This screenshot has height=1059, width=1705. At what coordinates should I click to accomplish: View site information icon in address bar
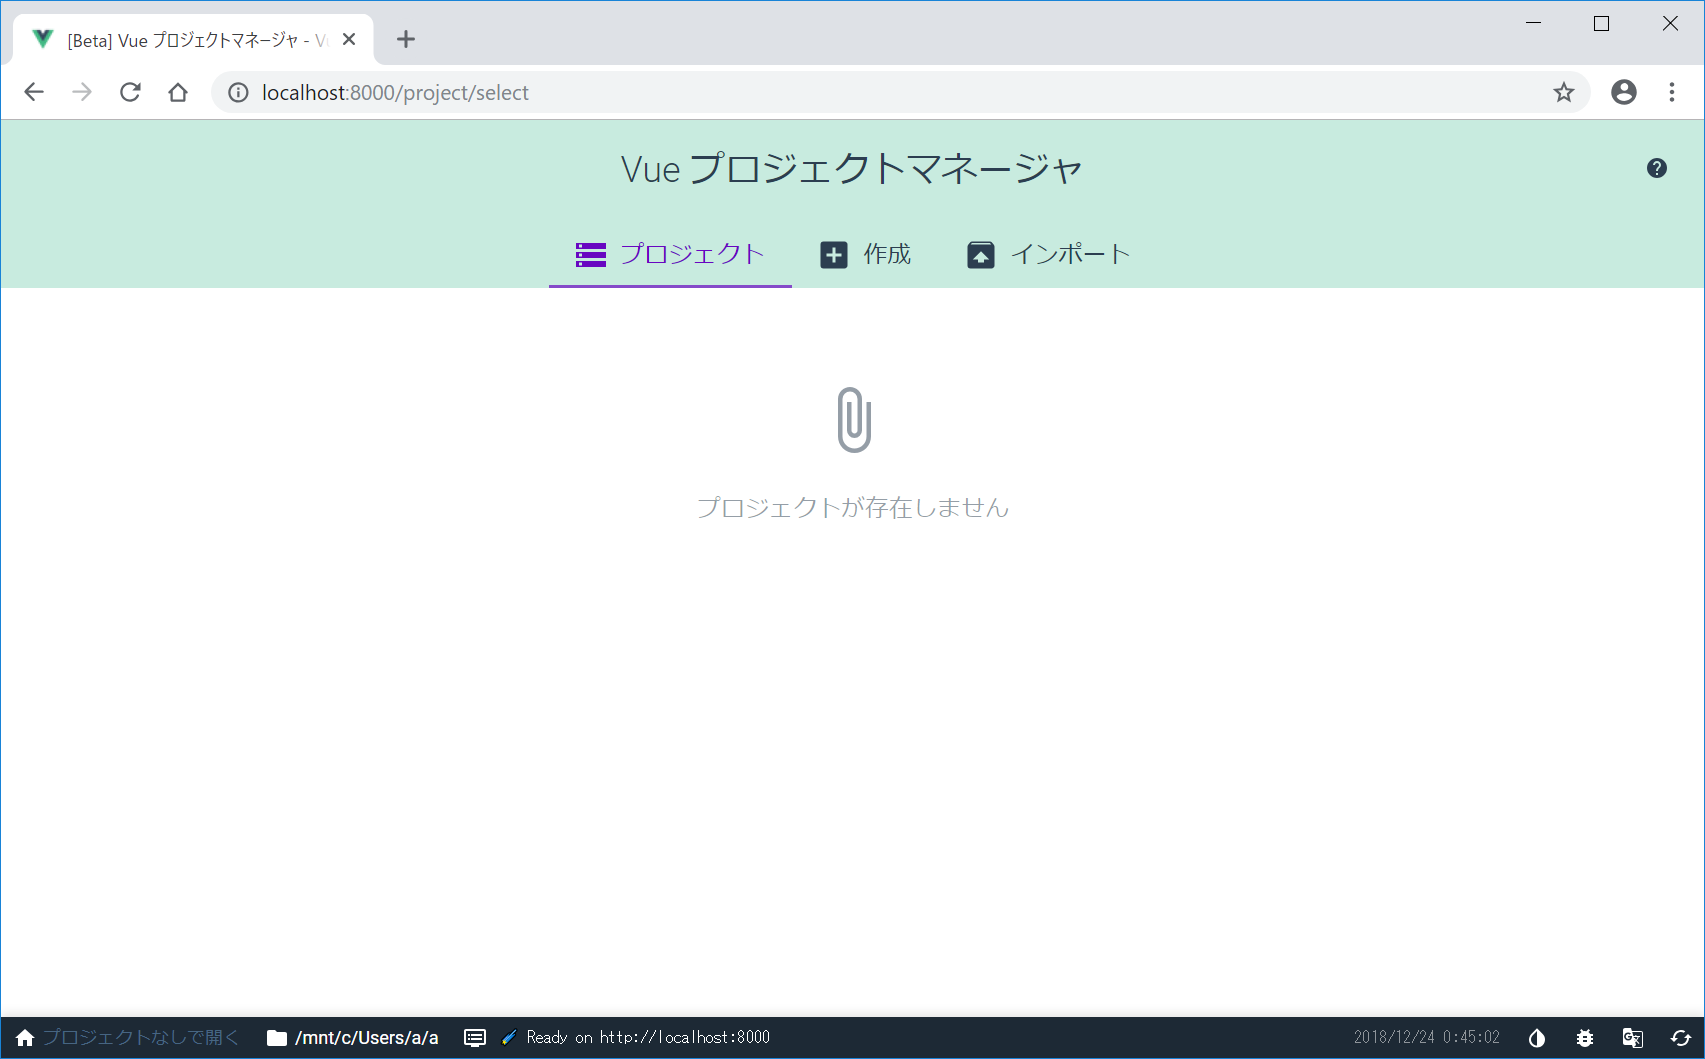point(238,92)
